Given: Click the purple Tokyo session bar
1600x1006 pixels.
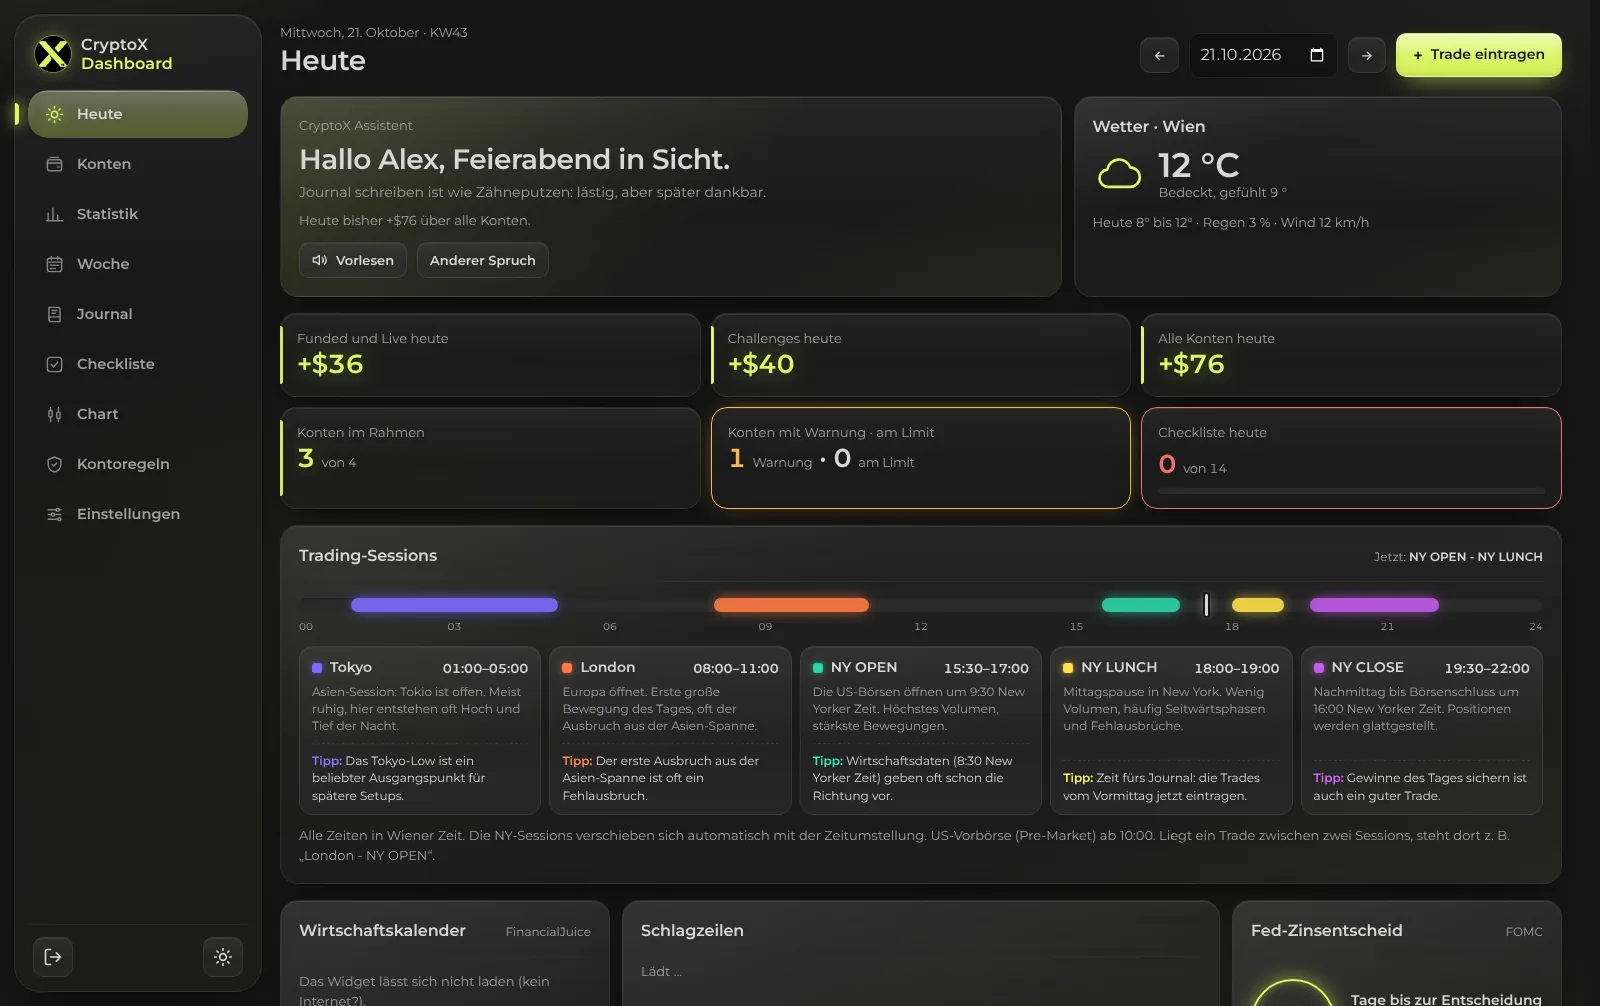Looking at the screenshot, I should [454, 605].
